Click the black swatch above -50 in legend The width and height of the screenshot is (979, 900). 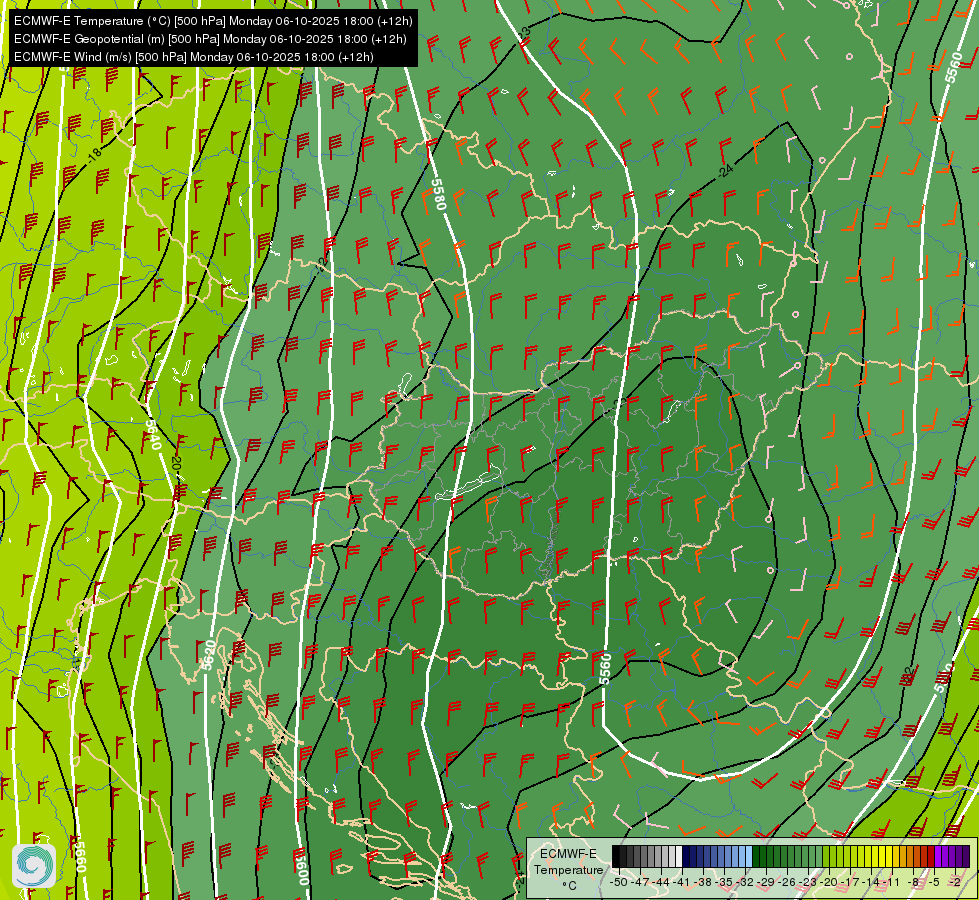[x=616, y=856]
